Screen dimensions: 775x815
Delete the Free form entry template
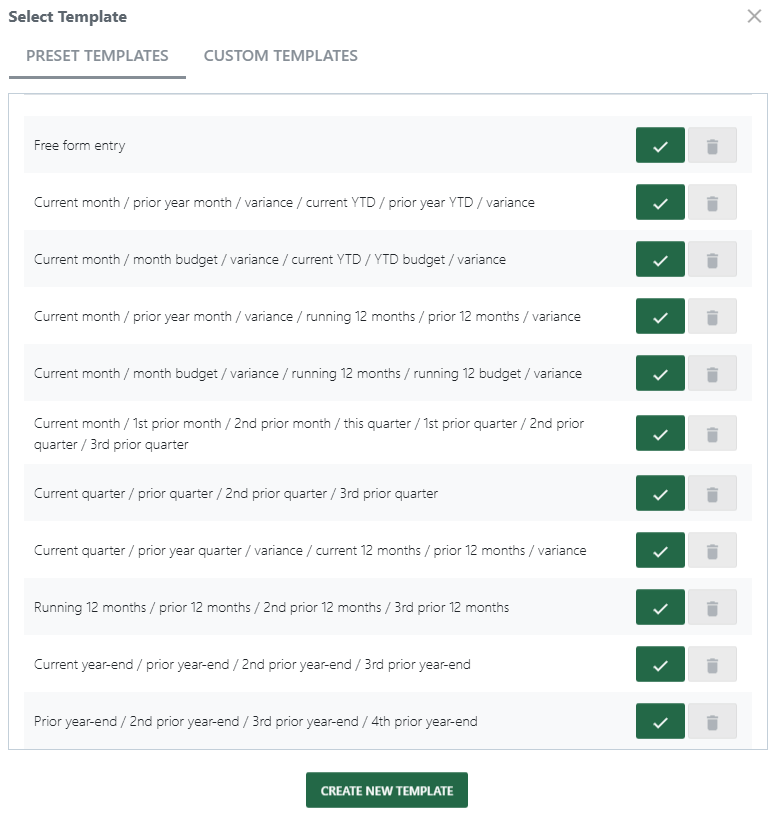(712, 145)
